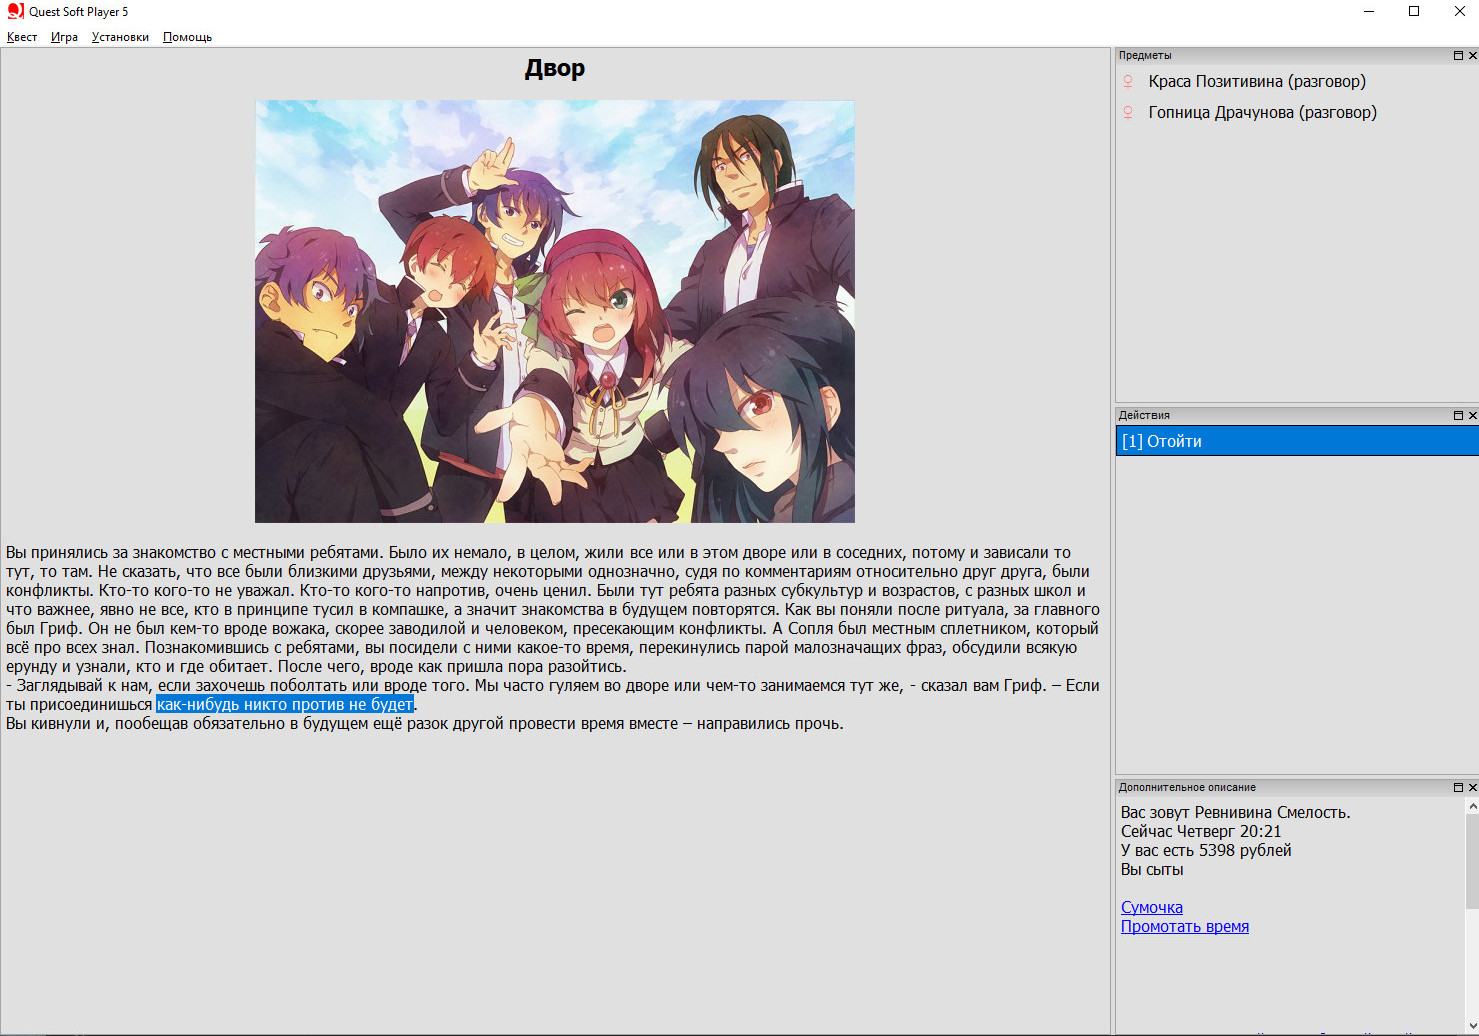Click the text 'У вас есть 5398 рублей'
This screenshot has height=1036, width=1479.
[x=1206, y=851]
